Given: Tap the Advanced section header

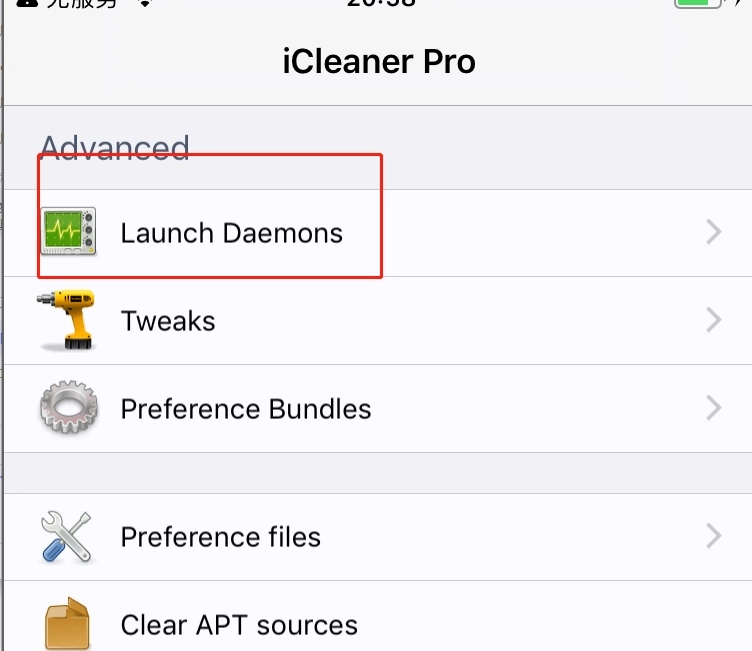Looking at the screenshot, I should pos(115,148).
